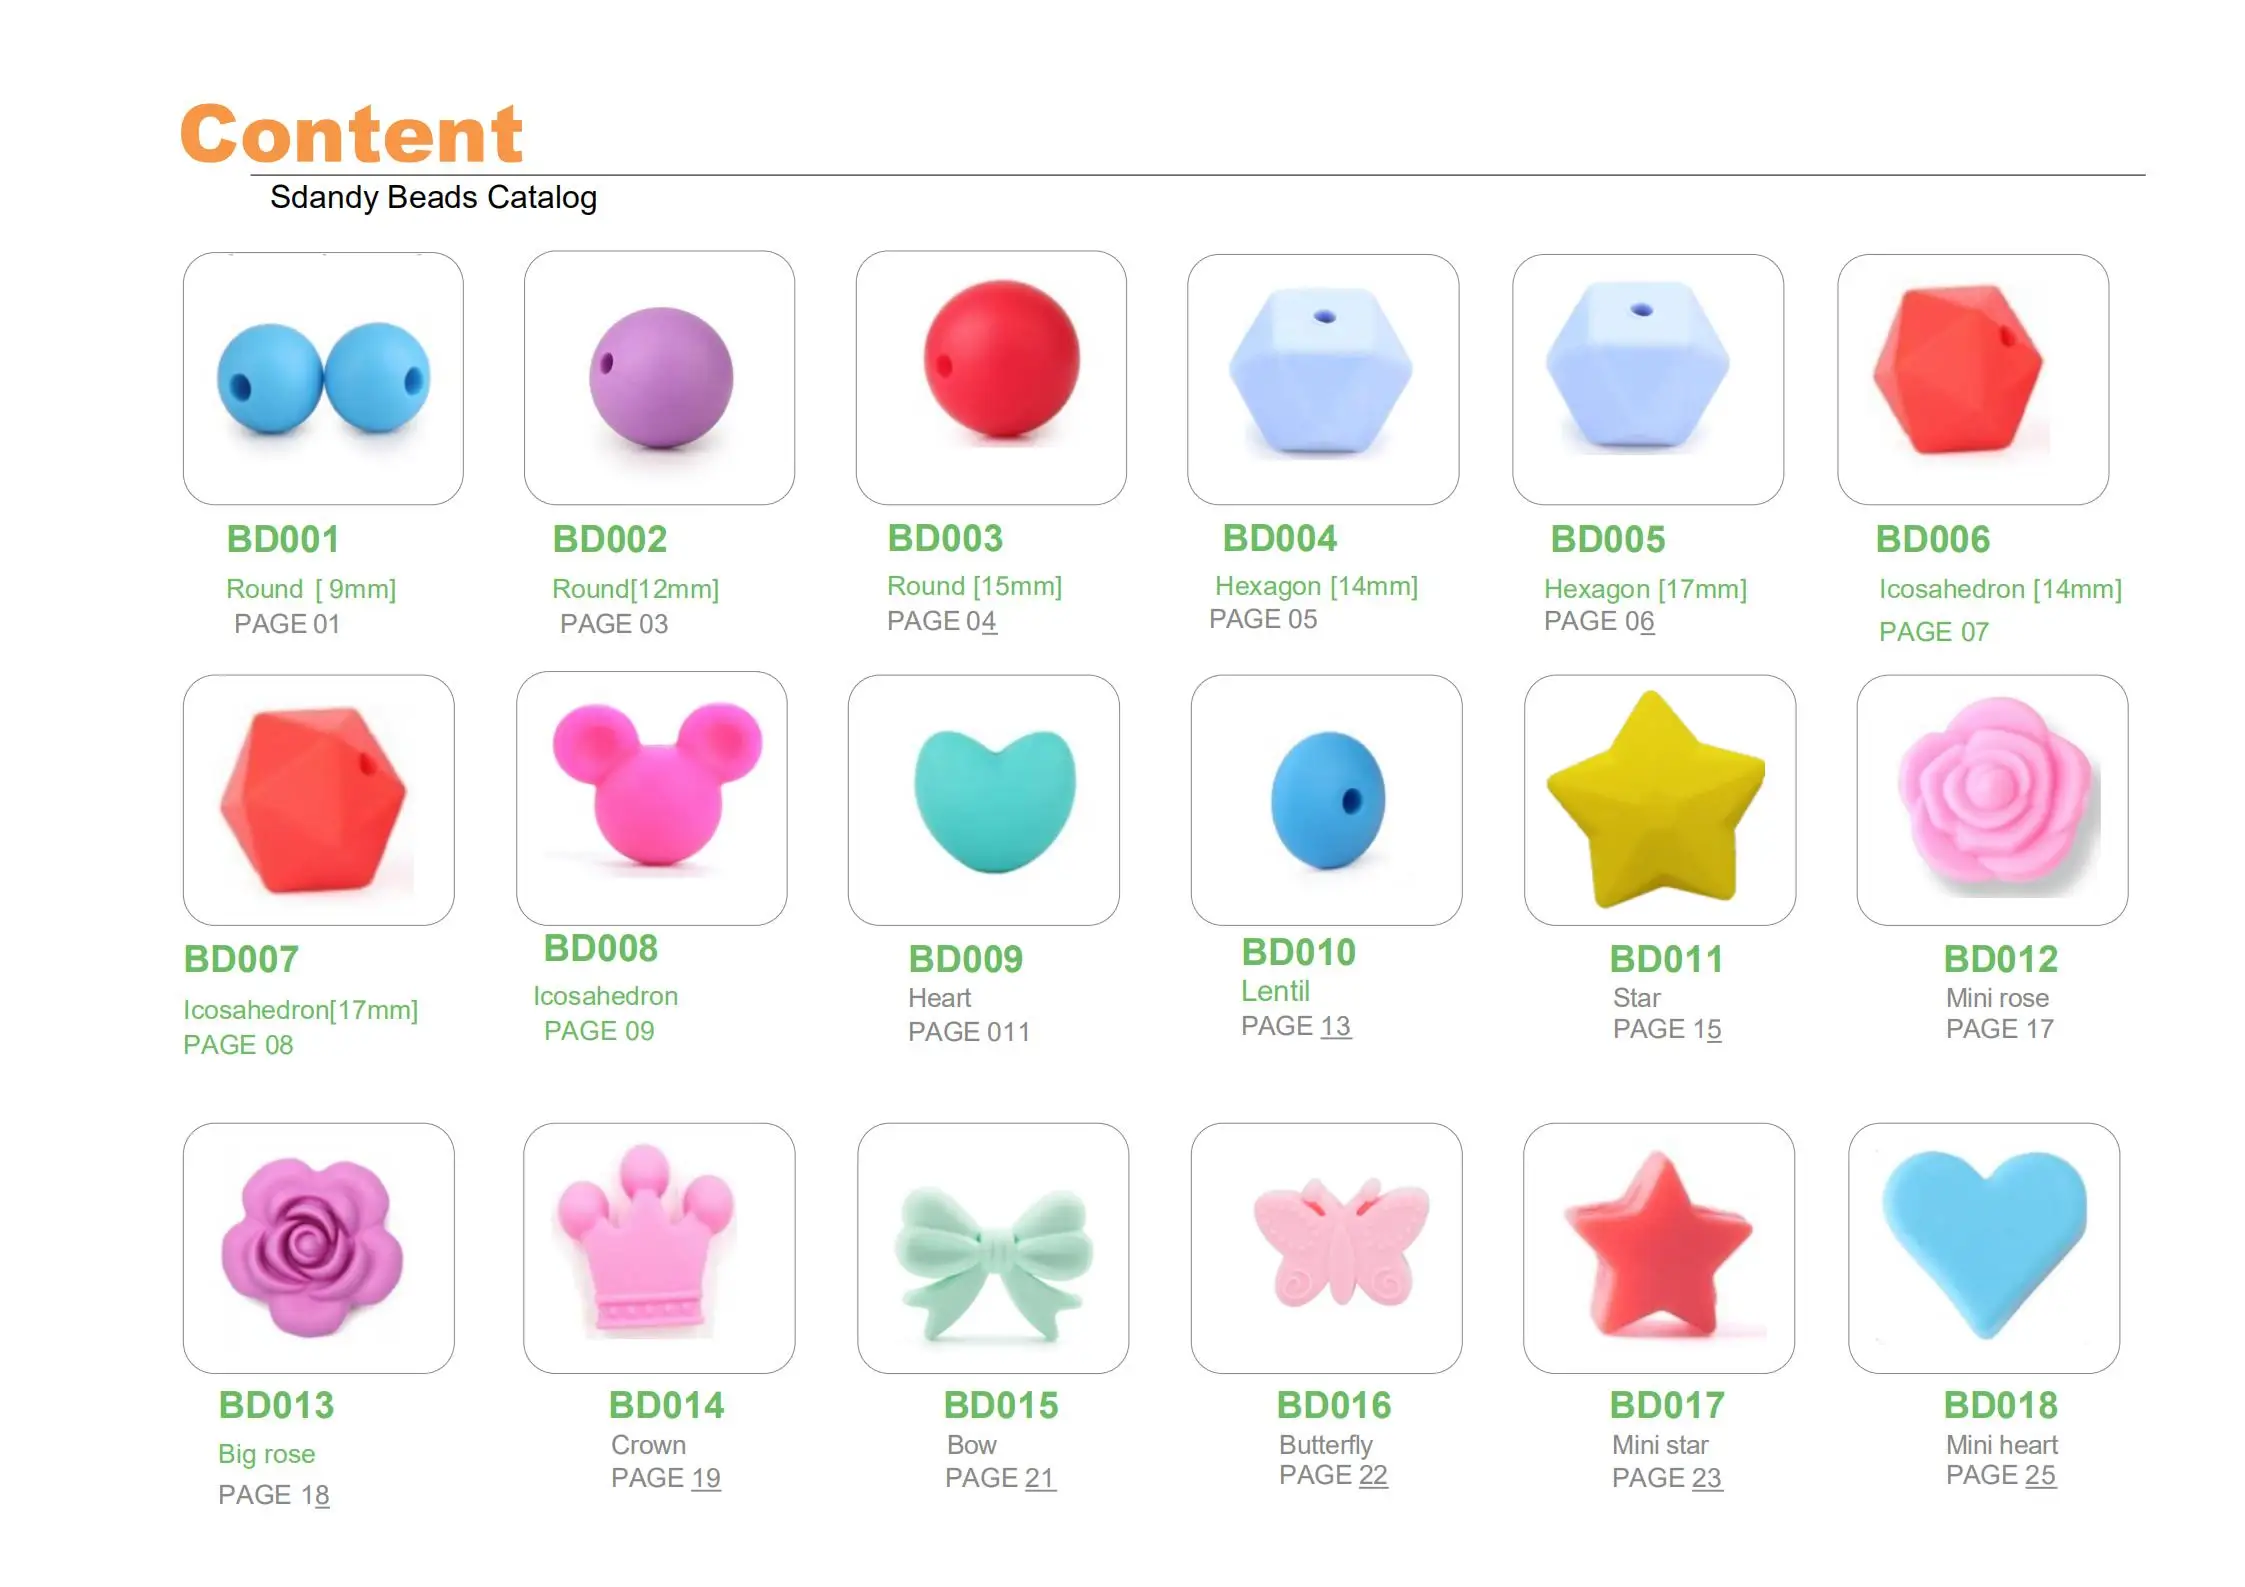
Task: Click the PAGE 25 link under Mini heart
Action: (x=2001, y=1475)
